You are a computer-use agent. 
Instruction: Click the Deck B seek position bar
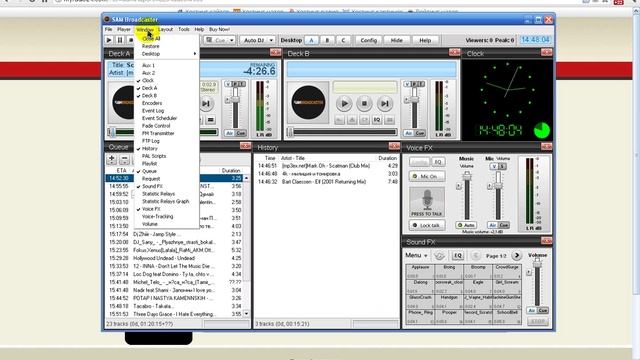tap(343, 132)
